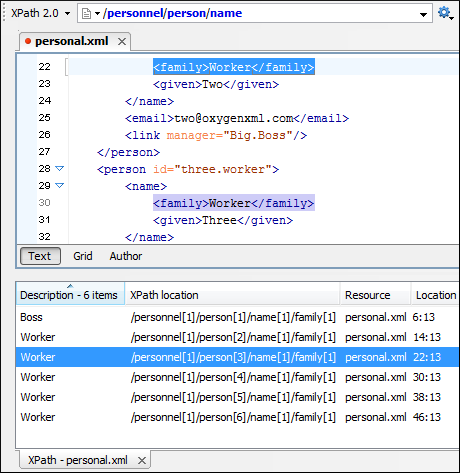The width and height of the screenshot is (460, 473).
Task: Open the scope selector arrow beside document icon
Action: click(x=97, y=14)
